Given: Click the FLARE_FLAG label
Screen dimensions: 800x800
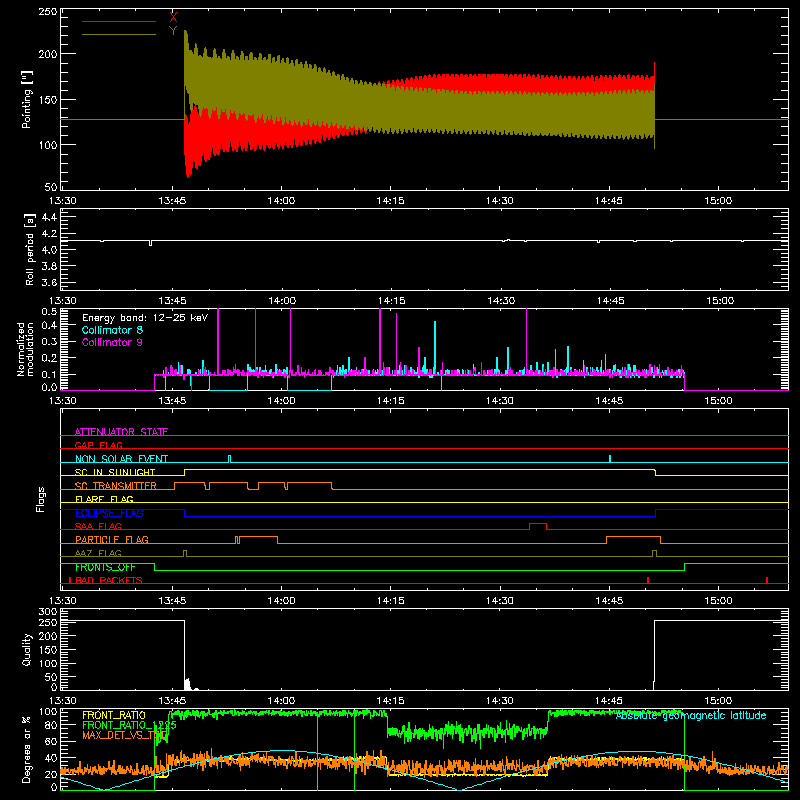Looking at the screenshot, I should 104,499.
